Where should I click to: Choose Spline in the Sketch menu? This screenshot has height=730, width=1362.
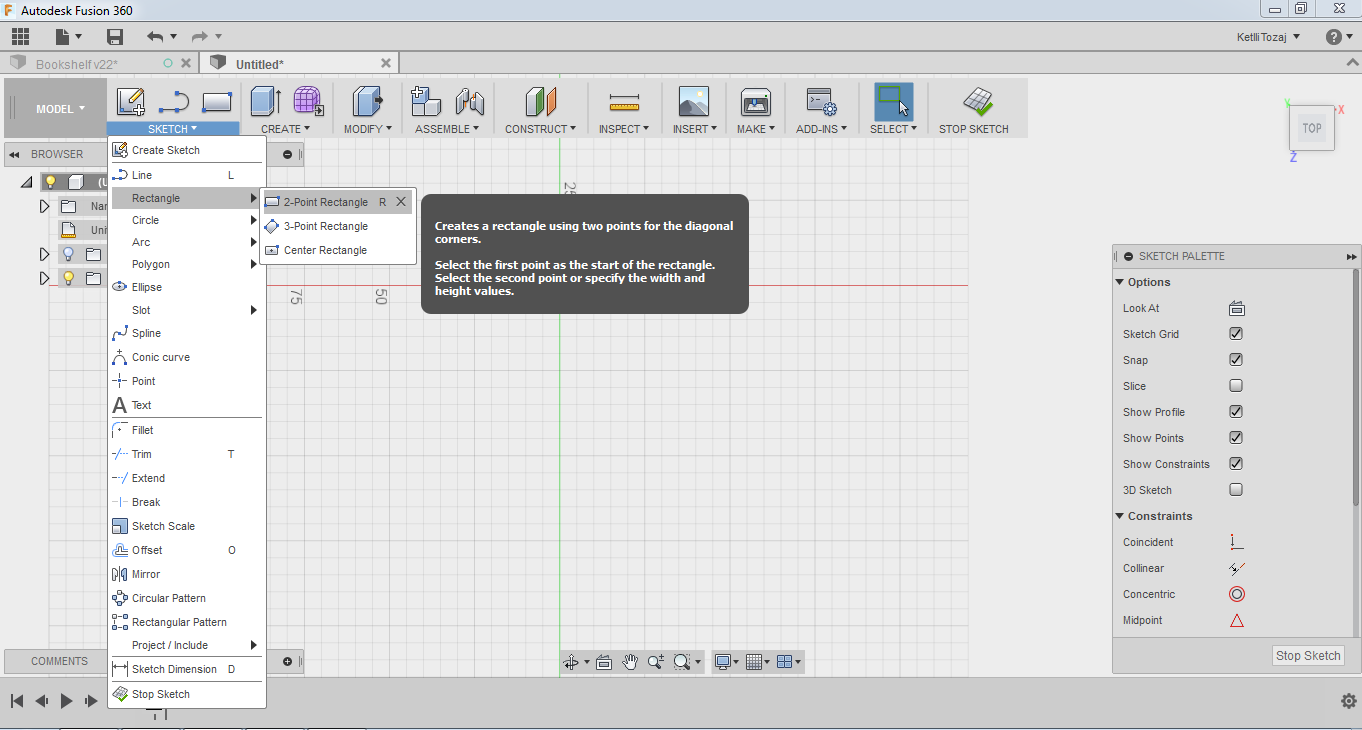186,333
